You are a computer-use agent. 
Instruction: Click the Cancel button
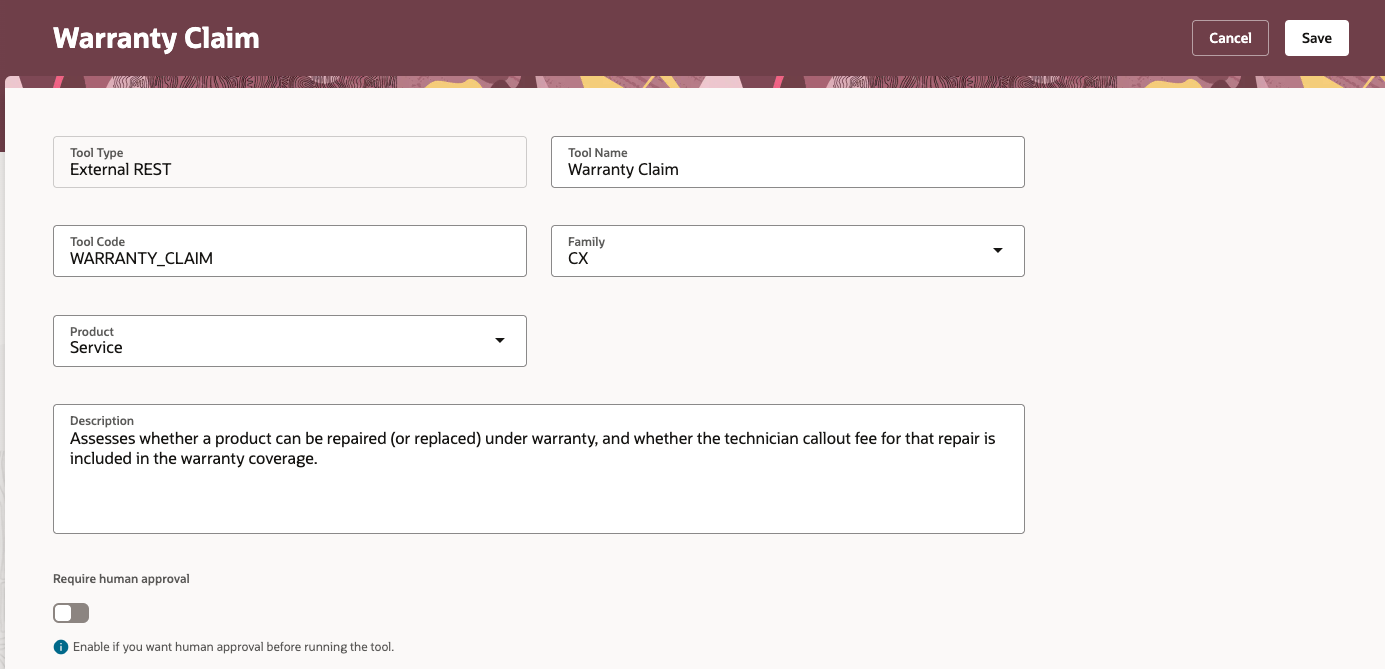[x=1230, y=38]
